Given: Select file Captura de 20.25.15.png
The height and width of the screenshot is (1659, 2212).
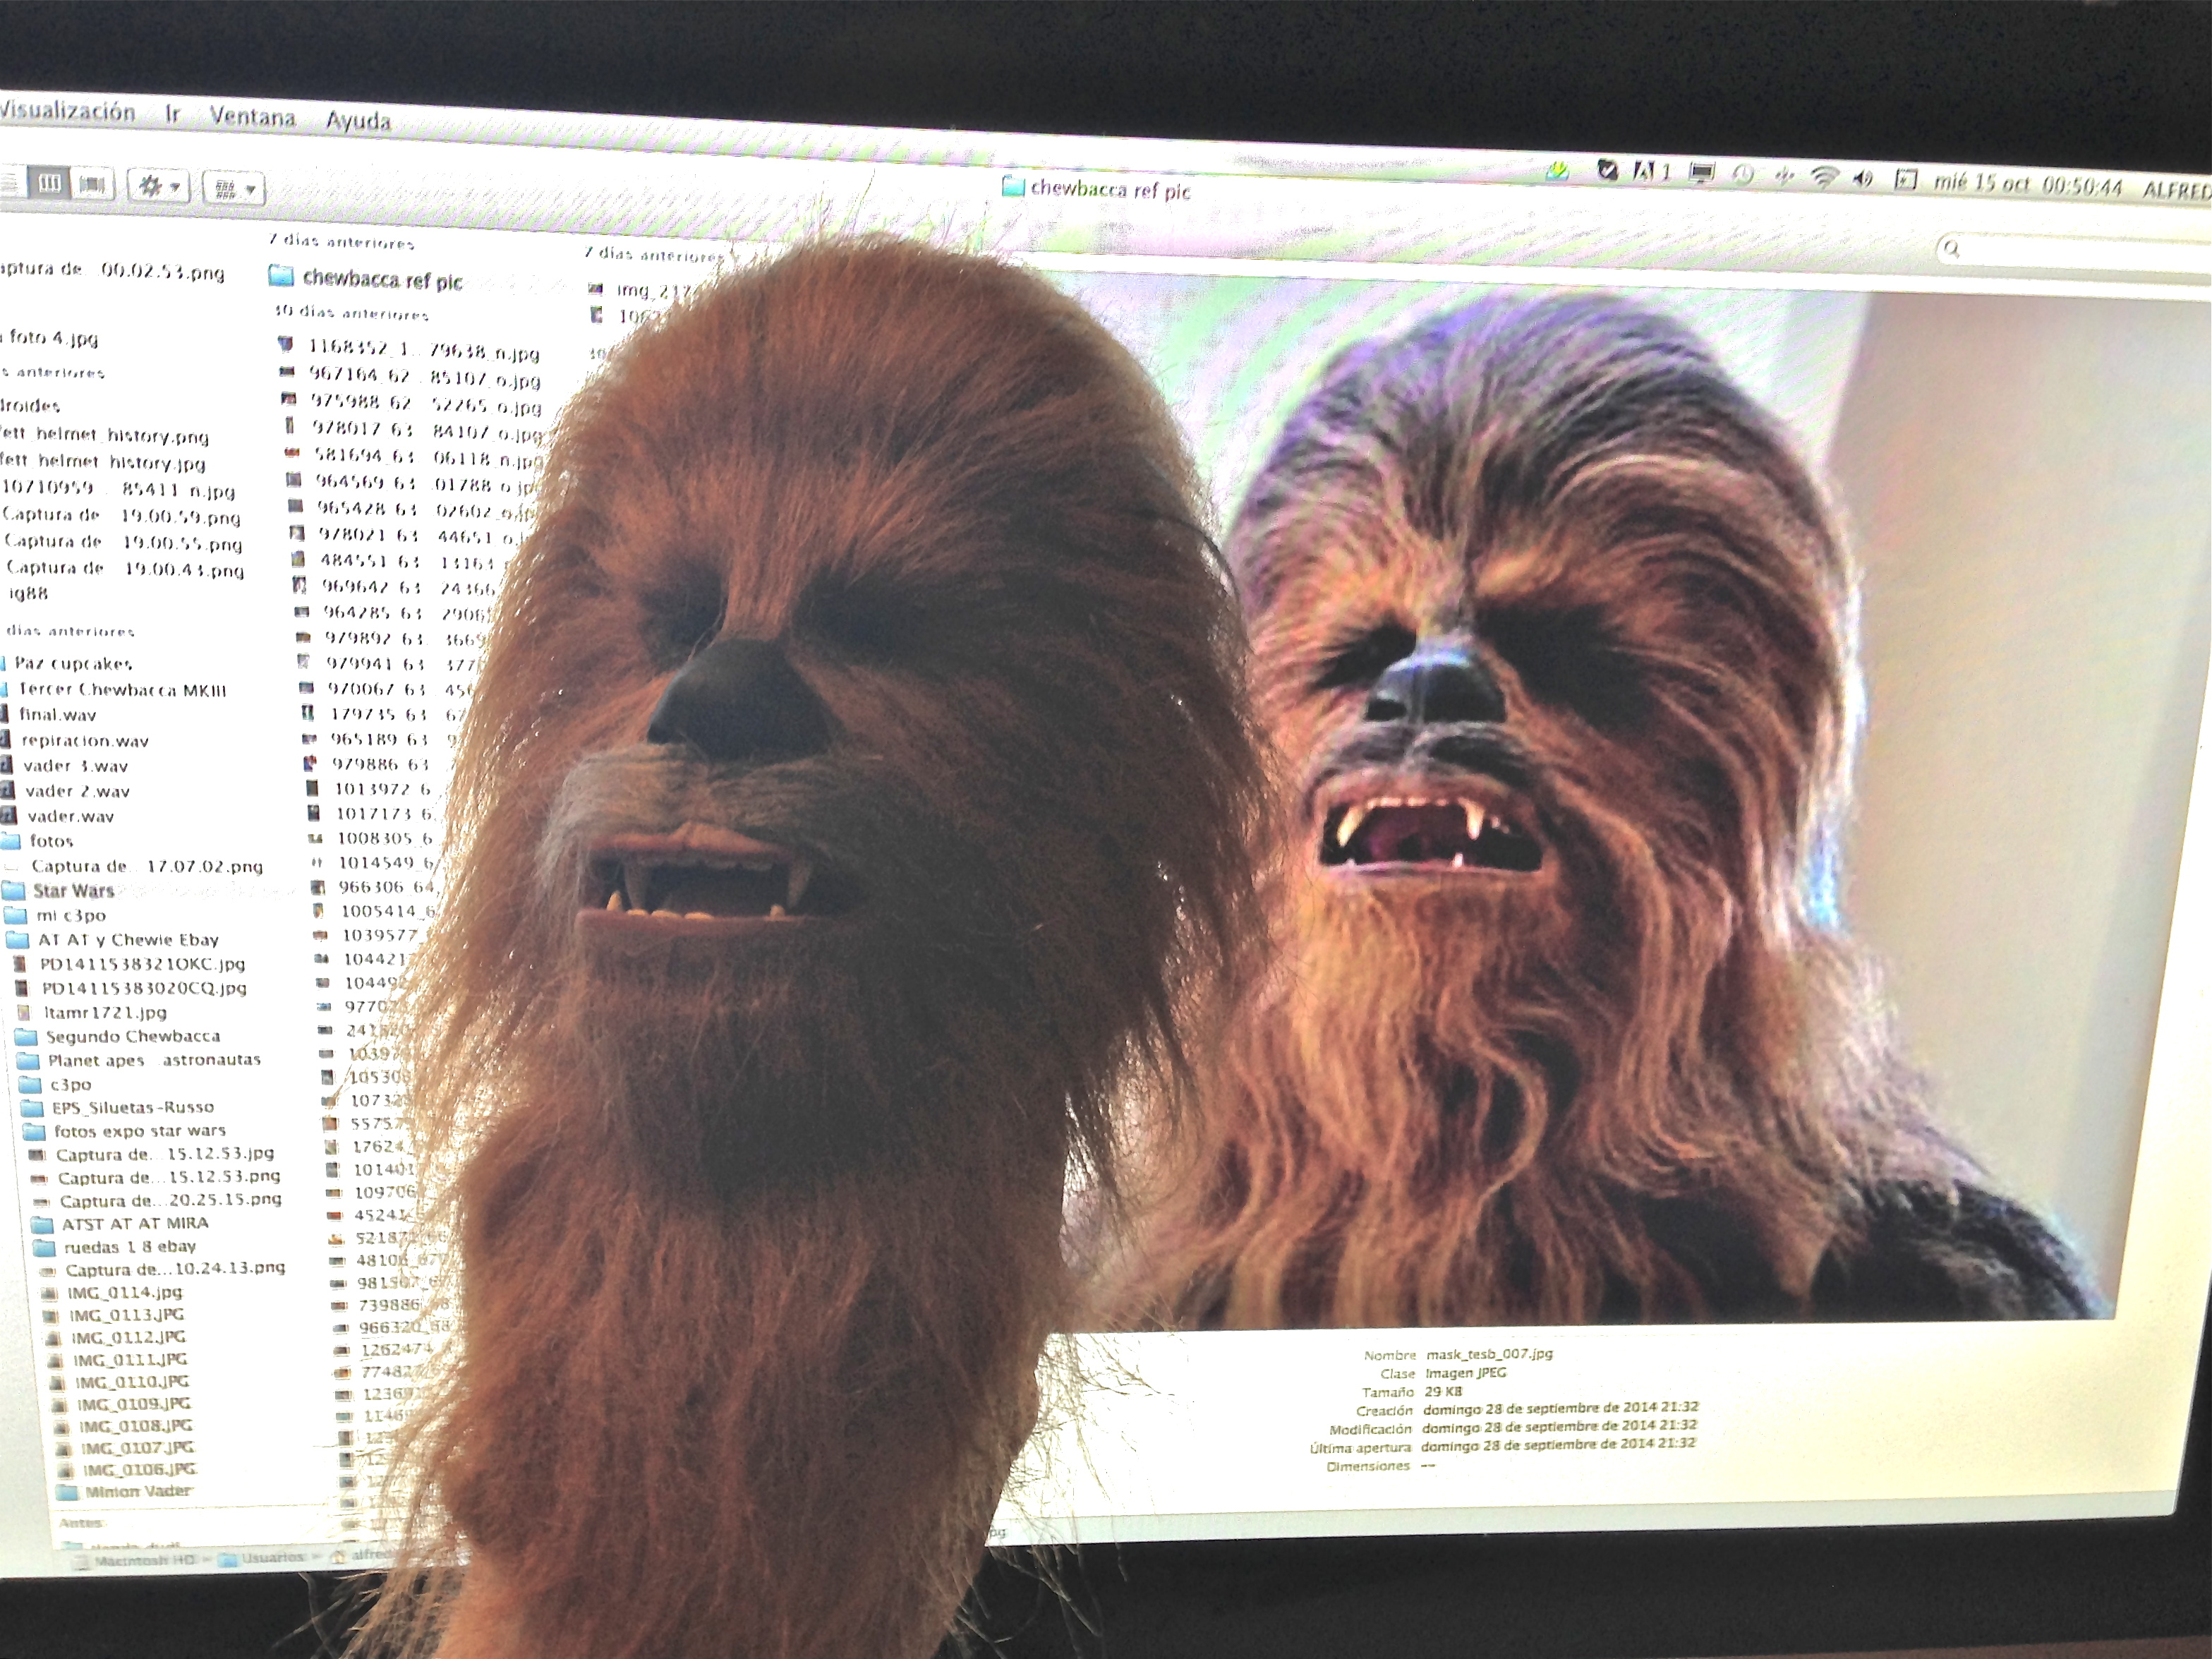Looking at the screenshot, I should tap(157, 1200).
